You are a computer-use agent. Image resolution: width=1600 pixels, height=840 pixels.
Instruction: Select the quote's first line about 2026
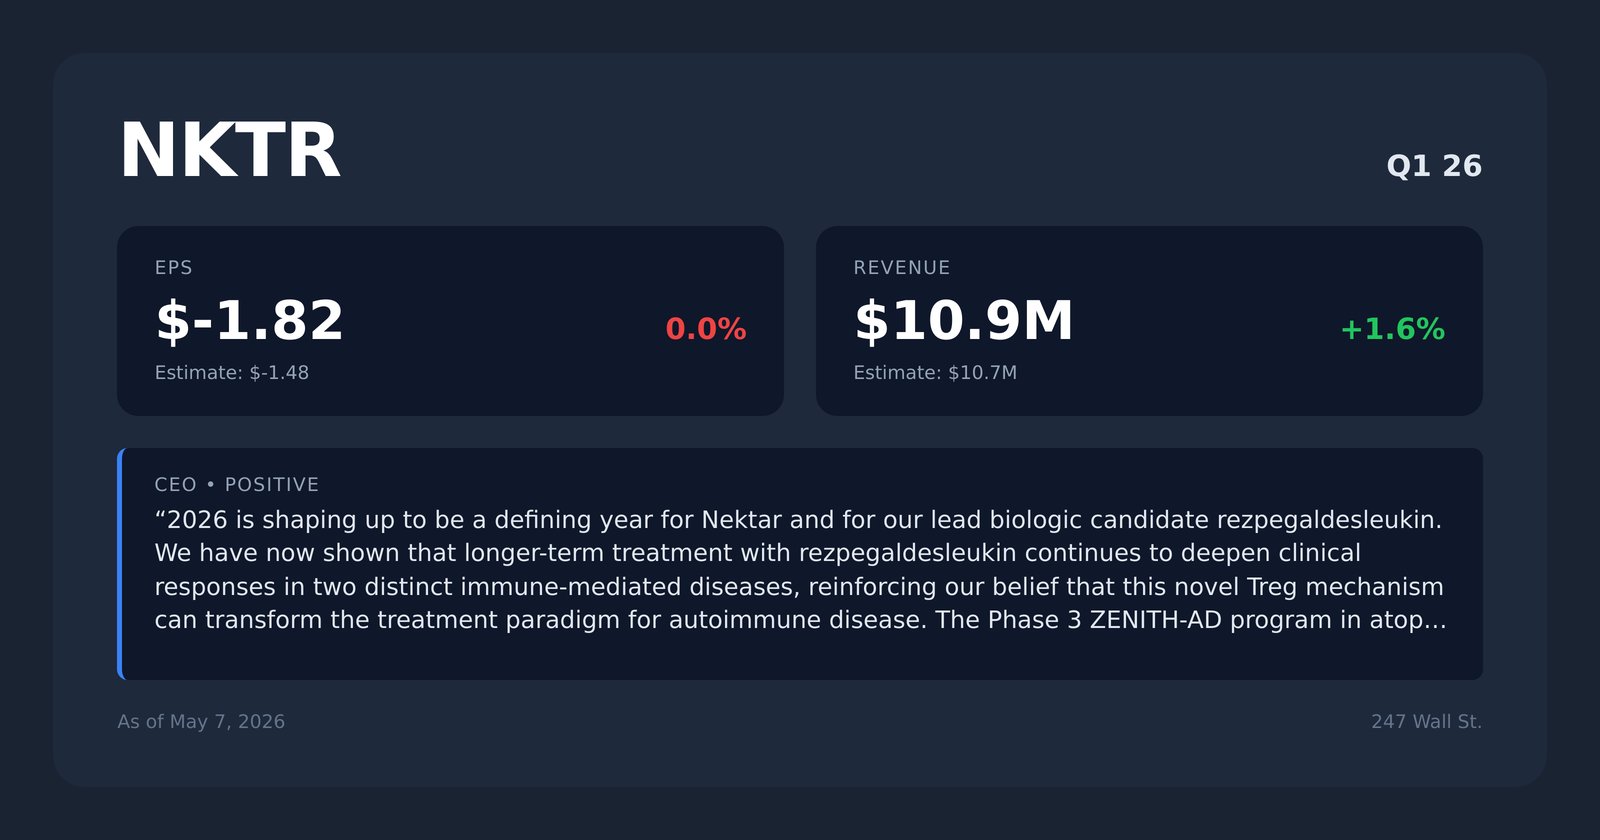(798, 520)
